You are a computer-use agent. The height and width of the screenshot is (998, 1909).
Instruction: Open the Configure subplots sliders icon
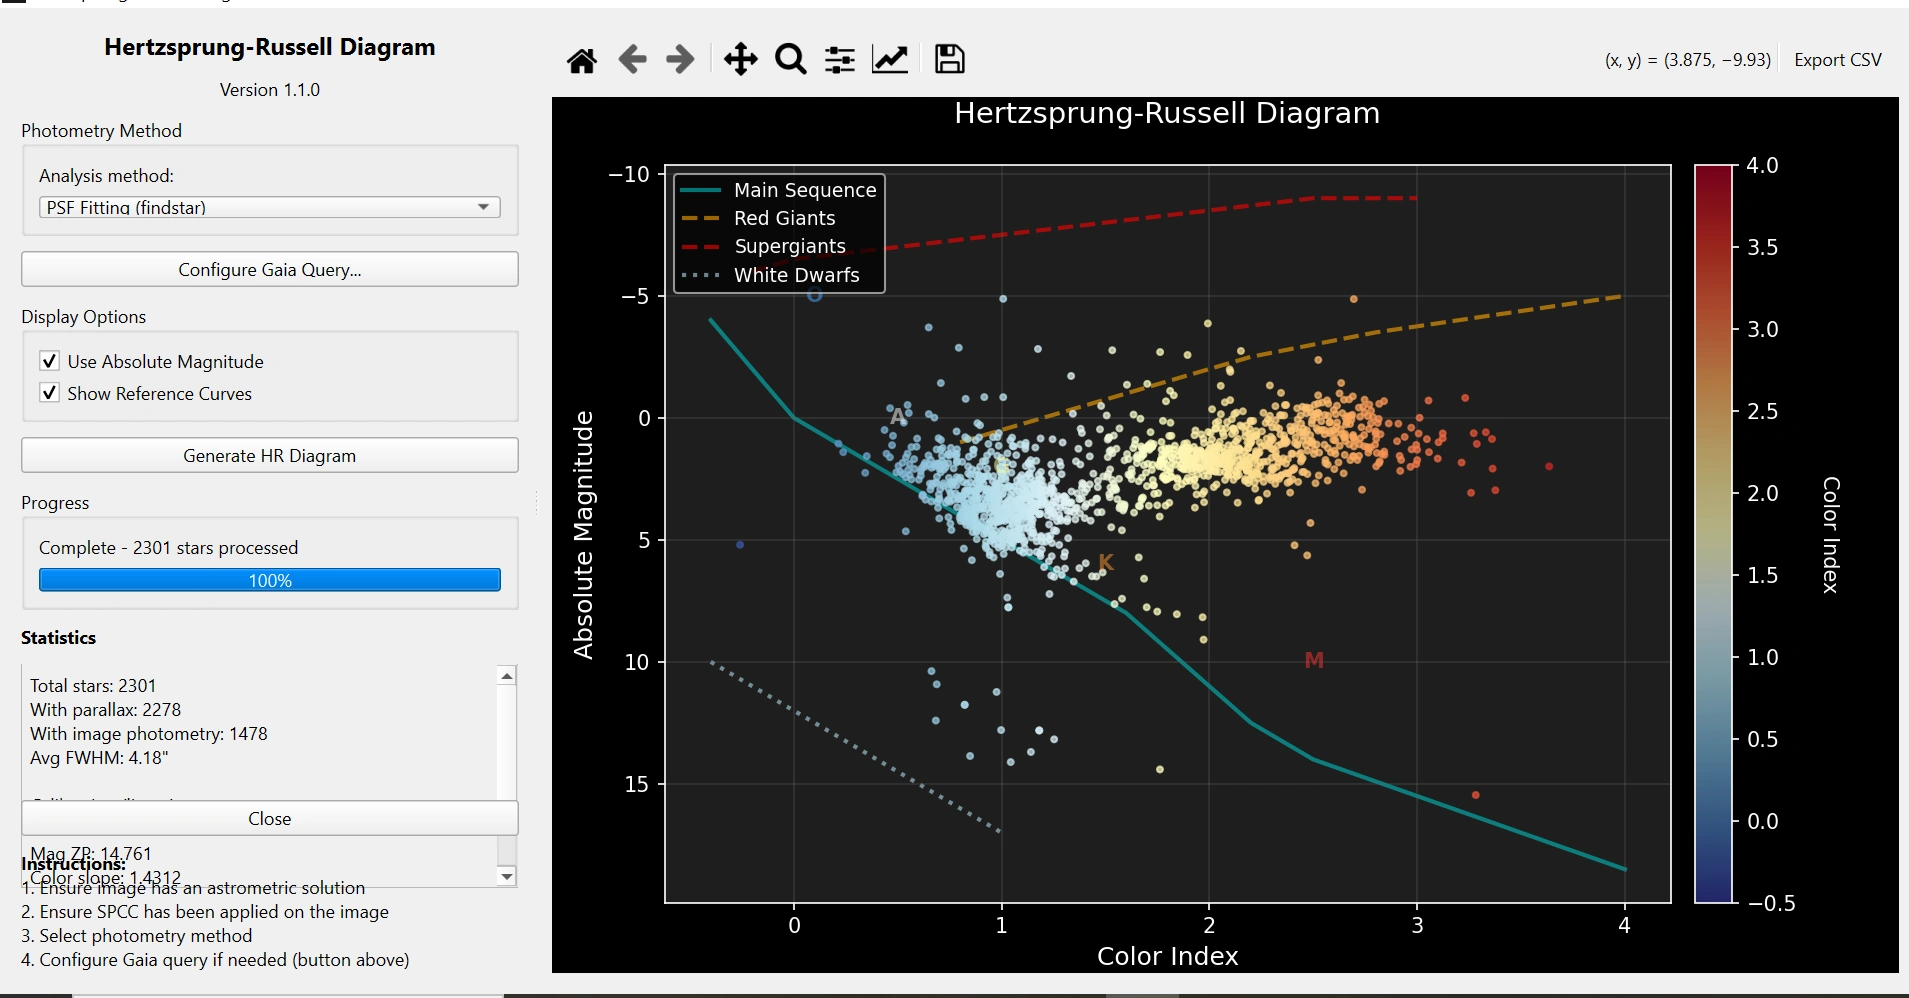(839, 60)
